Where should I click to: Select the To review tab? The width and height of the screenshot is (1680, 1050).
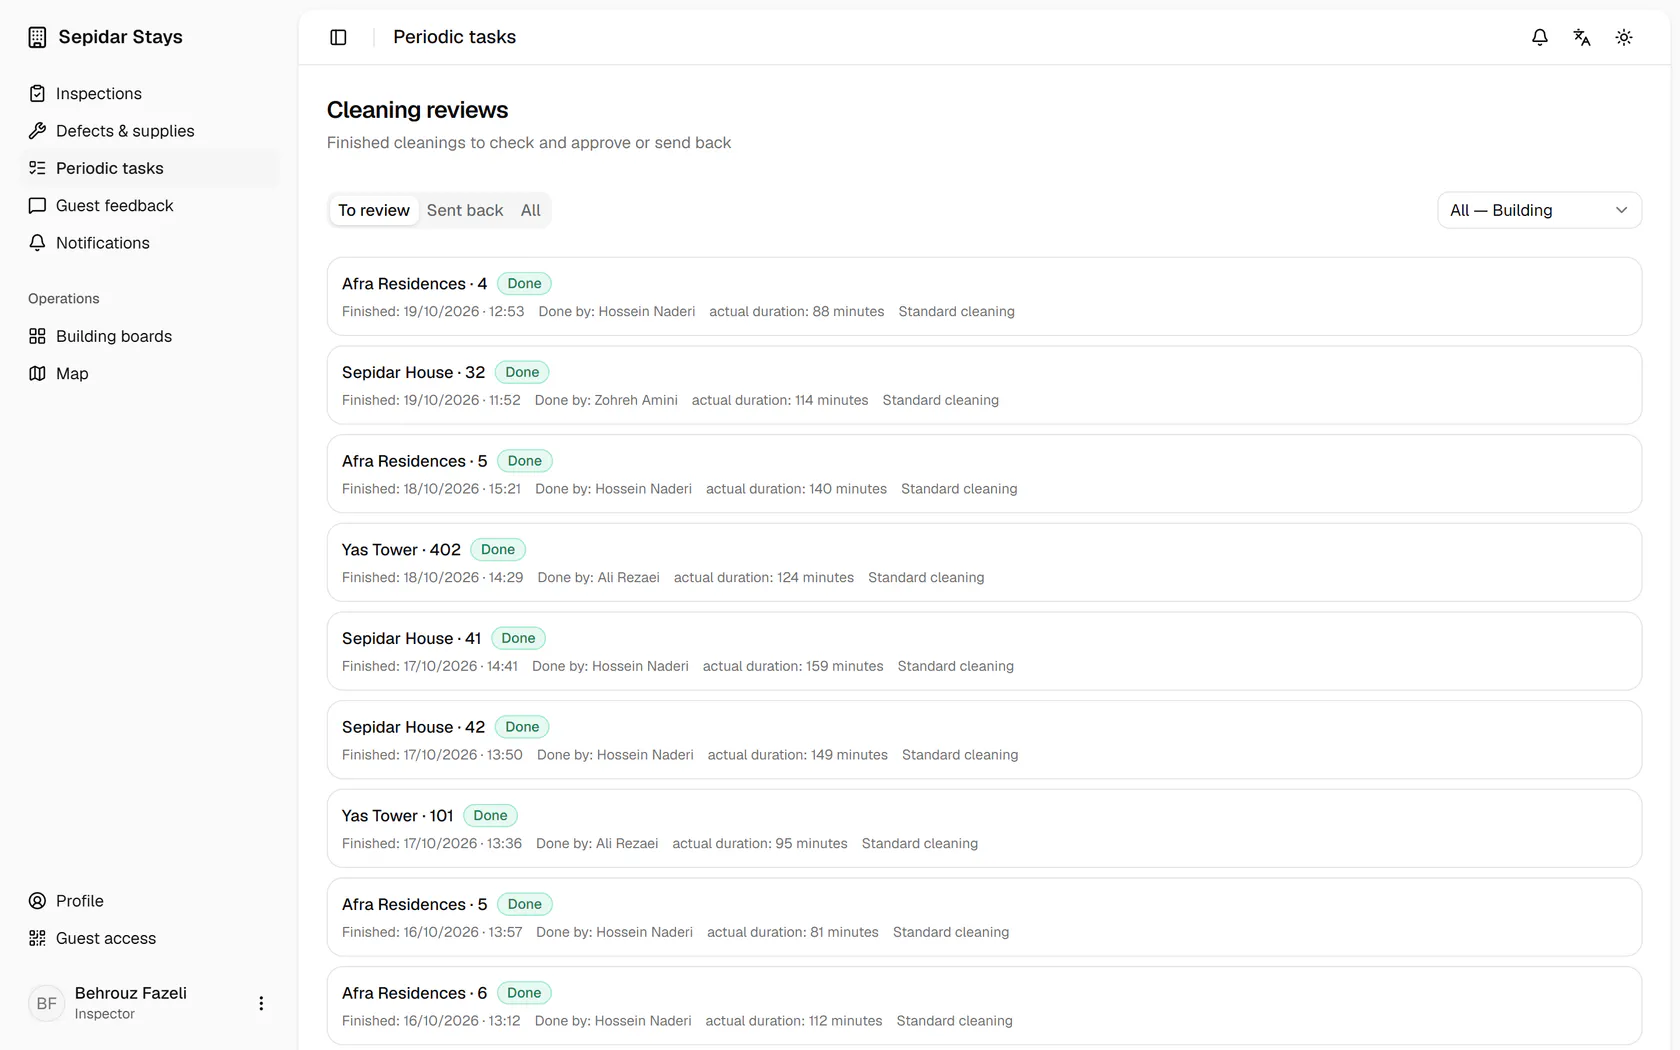(x=374, y=210)
